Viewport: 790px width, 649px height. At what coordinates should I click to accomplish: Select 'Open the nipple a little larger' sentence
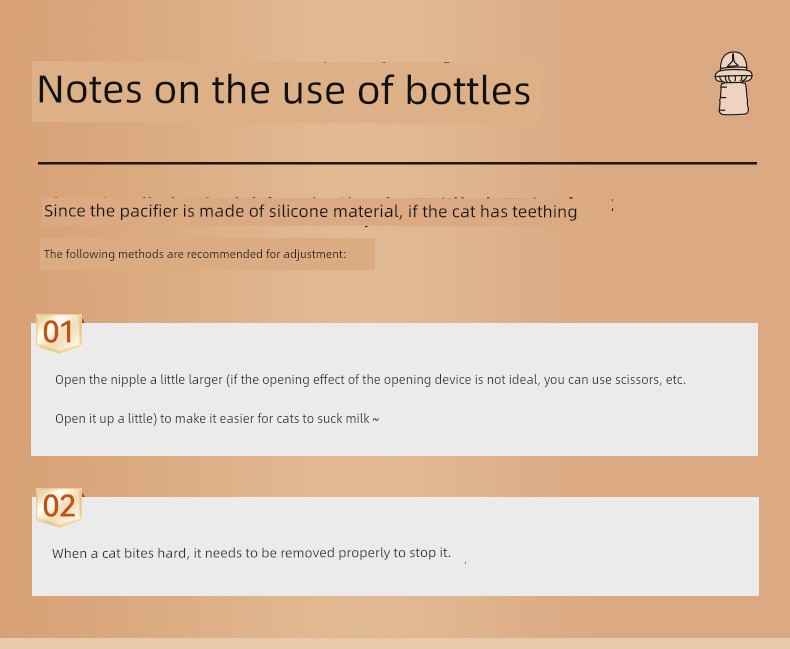[x=370, y=379]
